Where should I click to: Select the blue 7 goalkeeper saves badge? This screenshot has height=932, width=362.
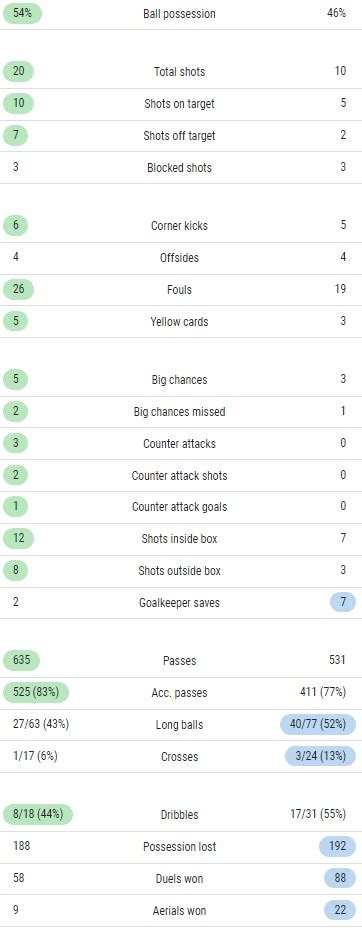343,602
